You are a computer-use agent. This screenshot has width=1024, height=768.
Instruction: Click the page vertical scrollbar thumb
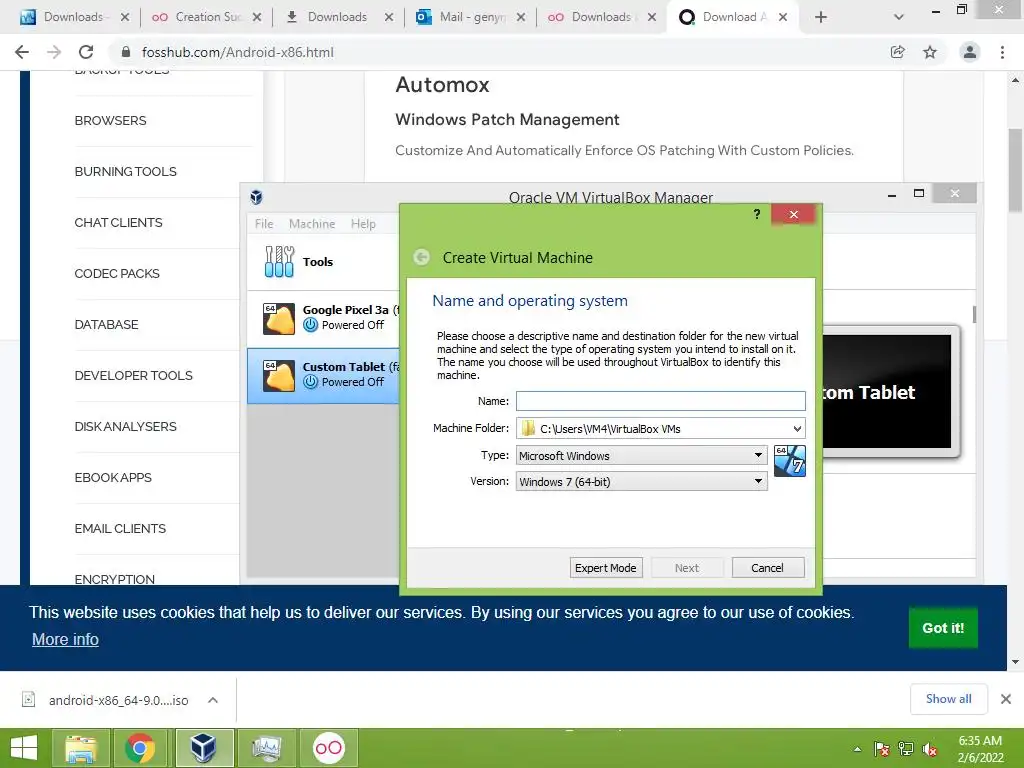(1015, 170)
